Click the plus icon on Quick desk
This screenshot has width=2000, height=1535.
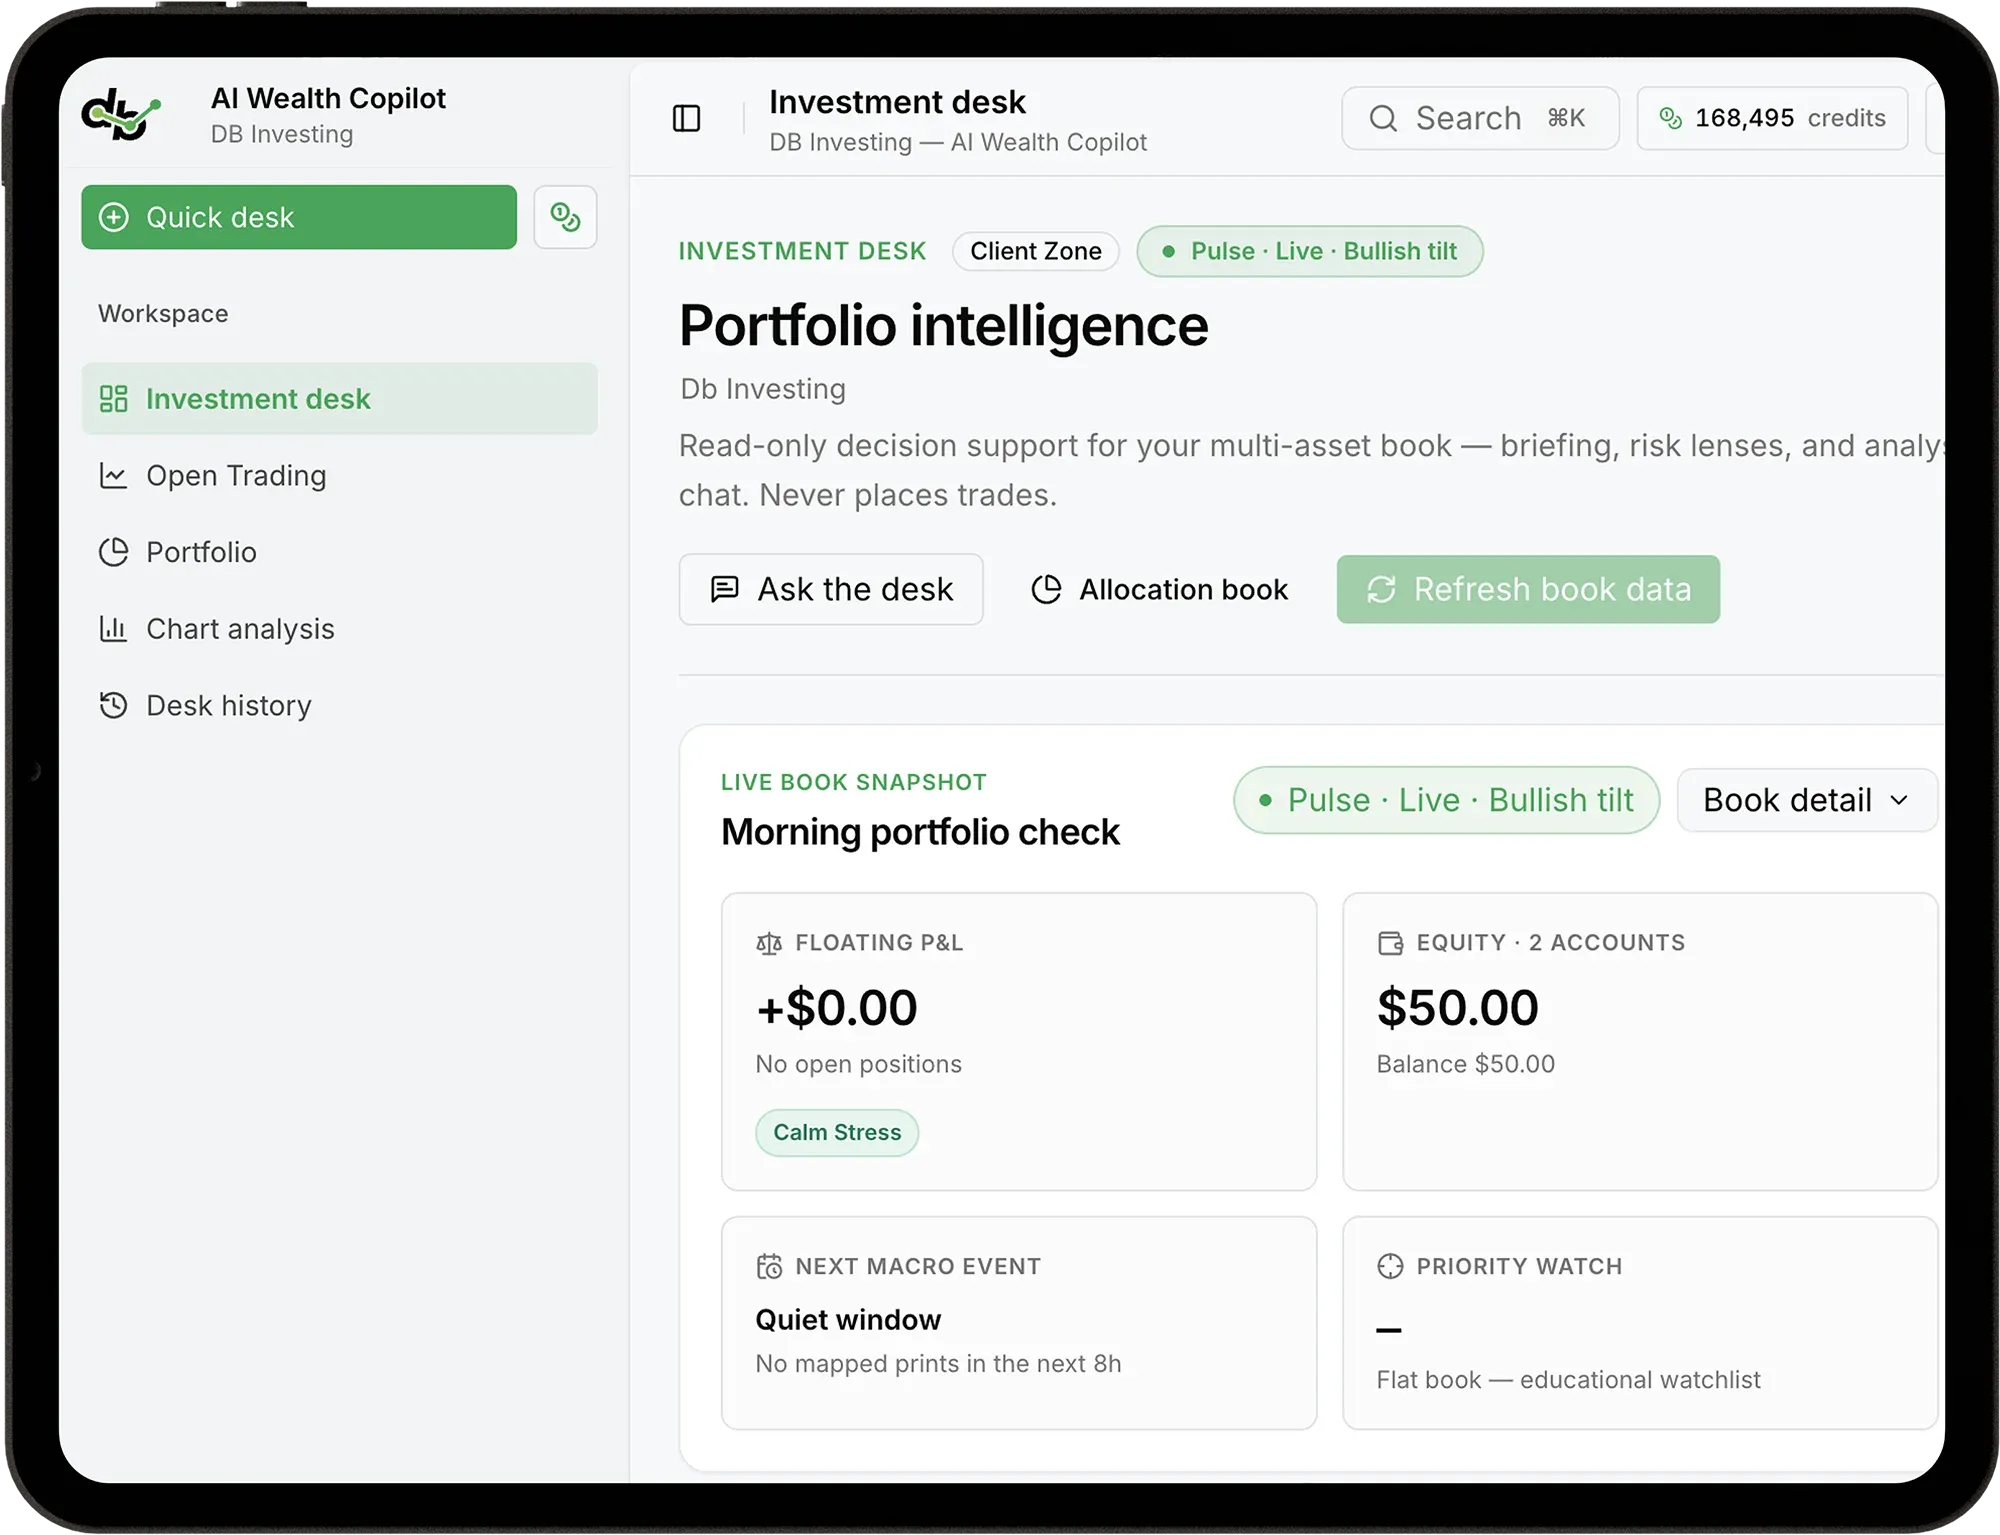(114, 217)
